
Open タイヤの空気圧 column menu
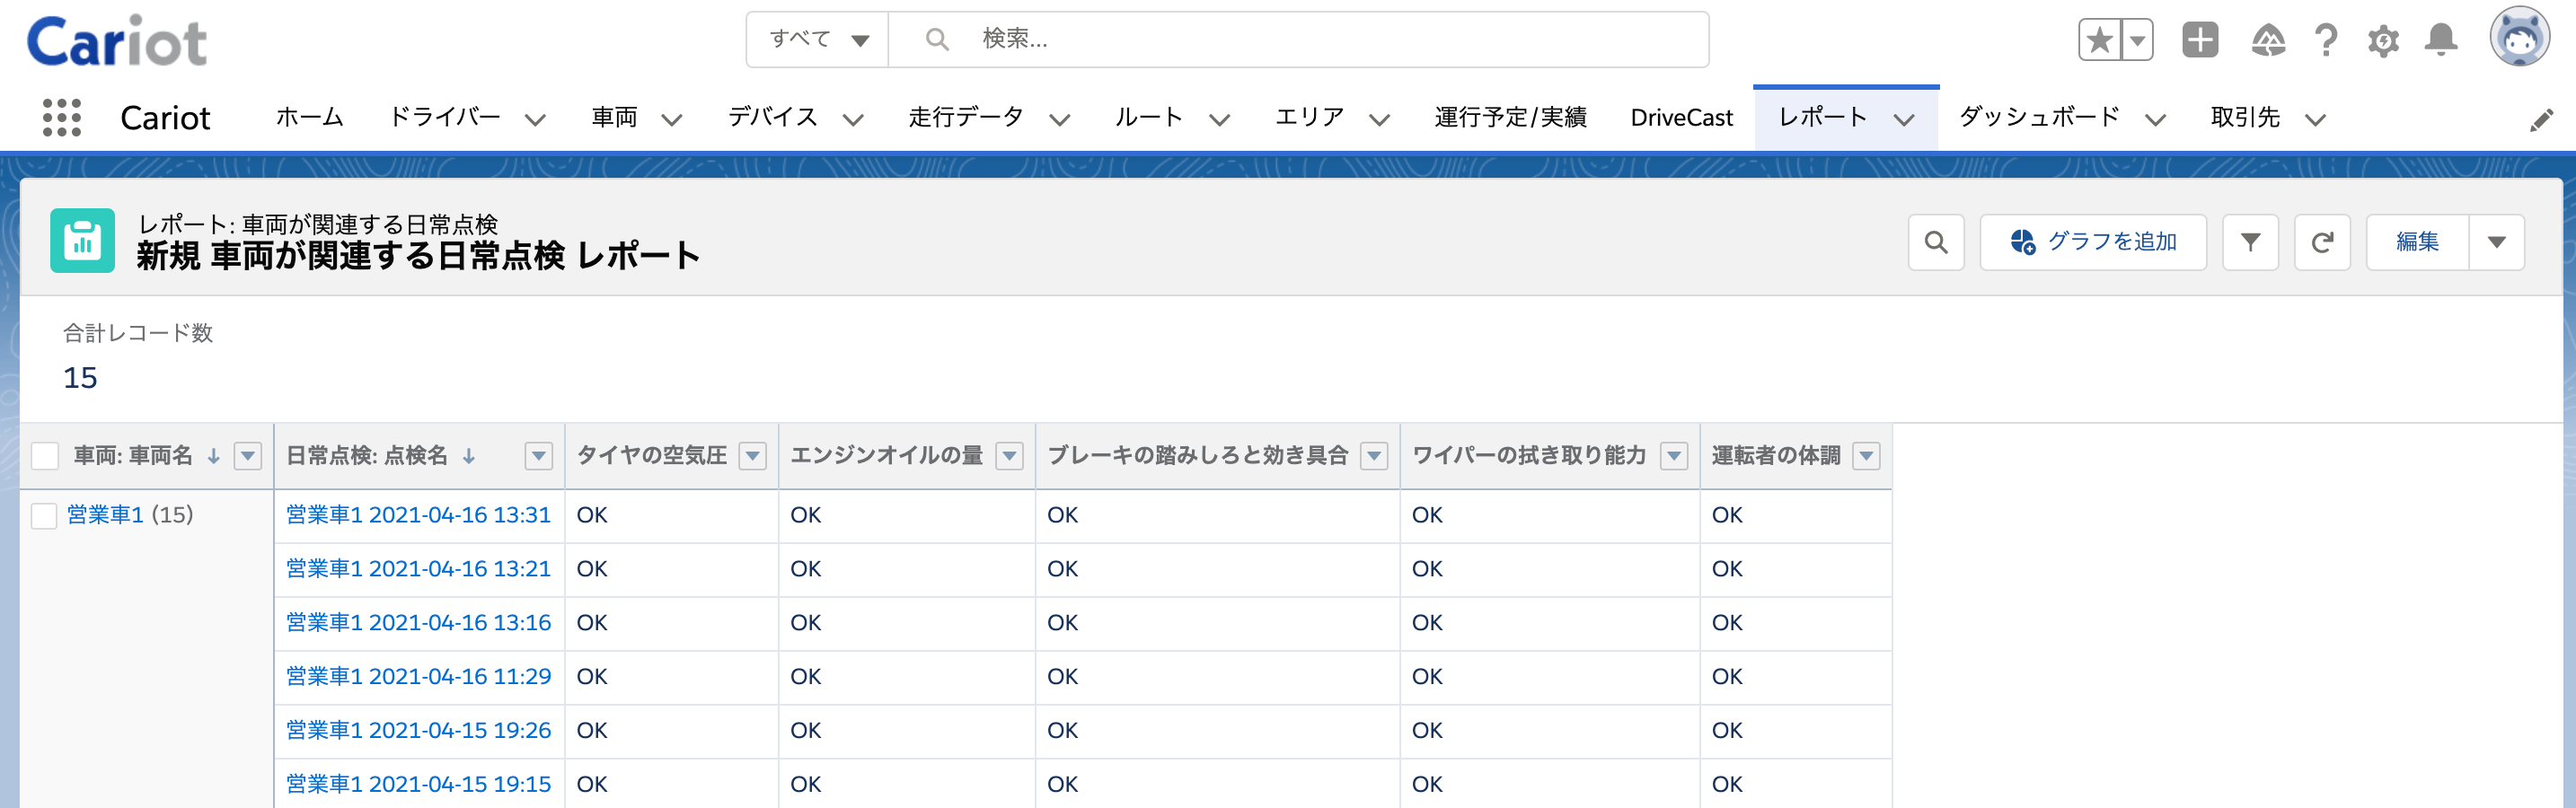pos(753,456)
